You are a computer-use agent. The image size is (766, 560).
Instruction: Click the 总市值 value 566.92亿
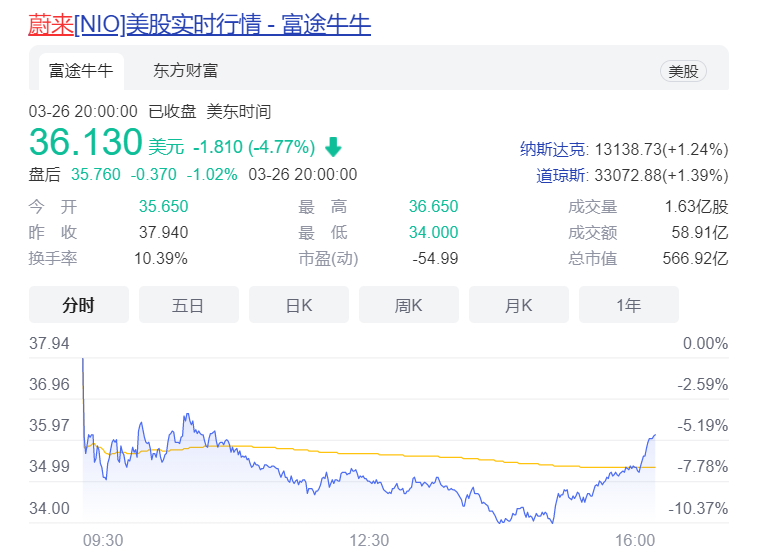coord(694,259)
